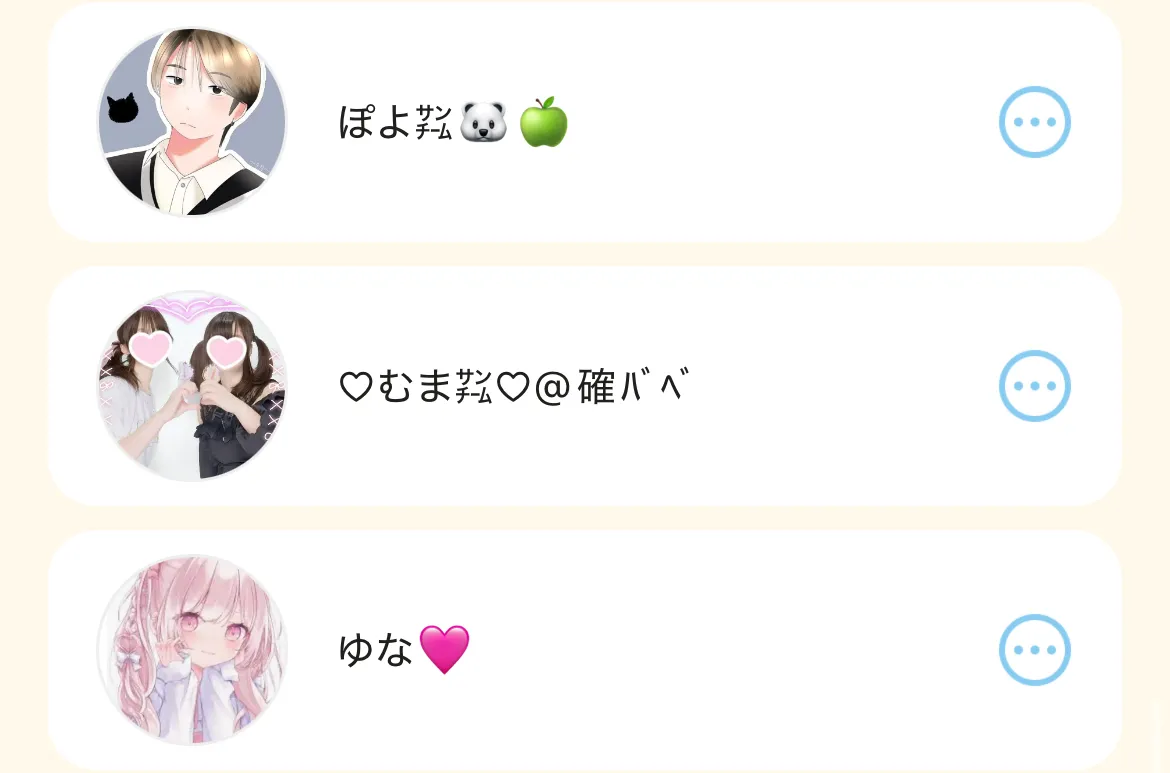Image resolution: width=1170 pixels, height=773 pixels.
Task: Open more options for ぽよ
Action: coord(1034,122)
